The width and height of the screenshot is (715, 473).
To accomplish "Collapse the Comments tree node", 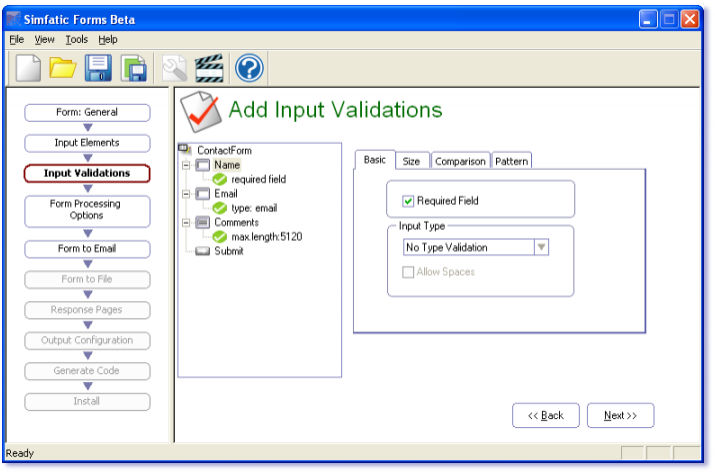I will [x=186, y=223].
